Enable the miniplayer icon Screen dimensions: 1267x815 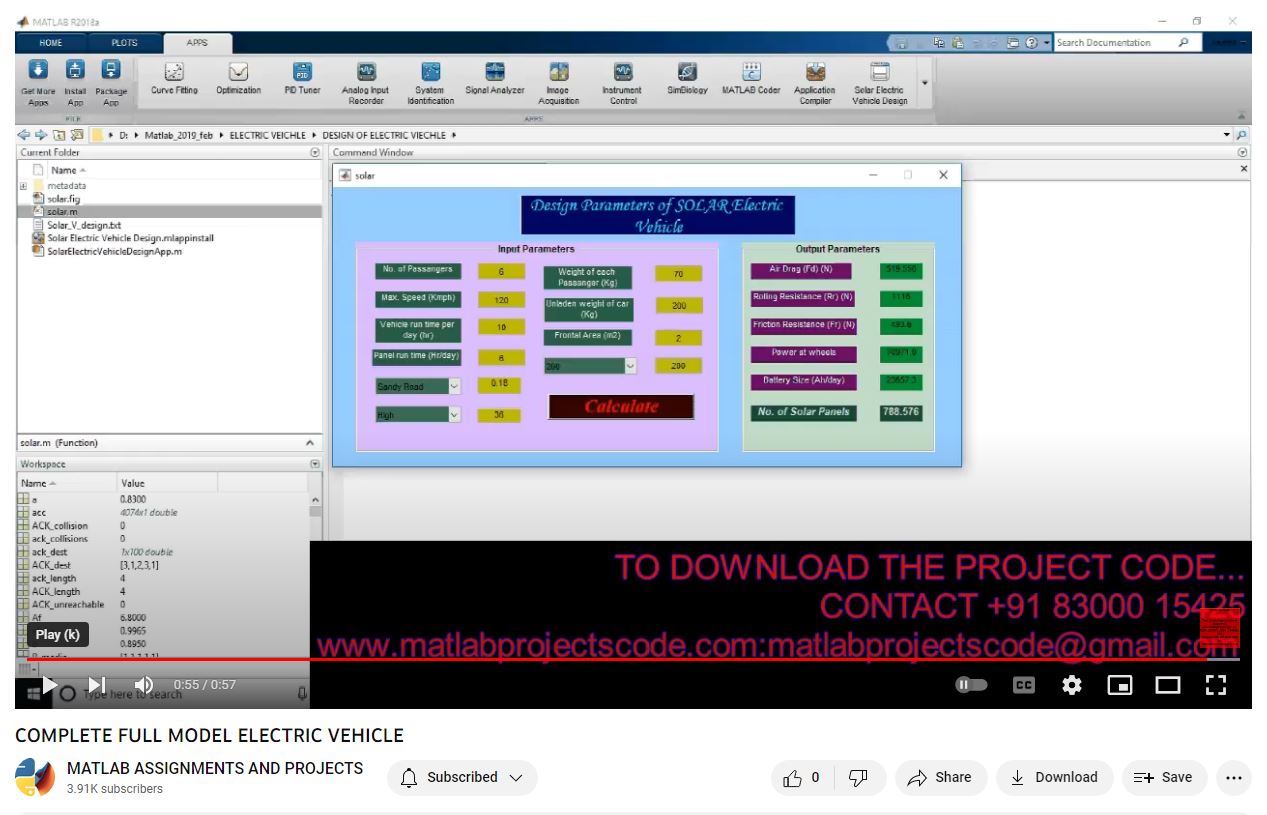(x=1120, y=685)
